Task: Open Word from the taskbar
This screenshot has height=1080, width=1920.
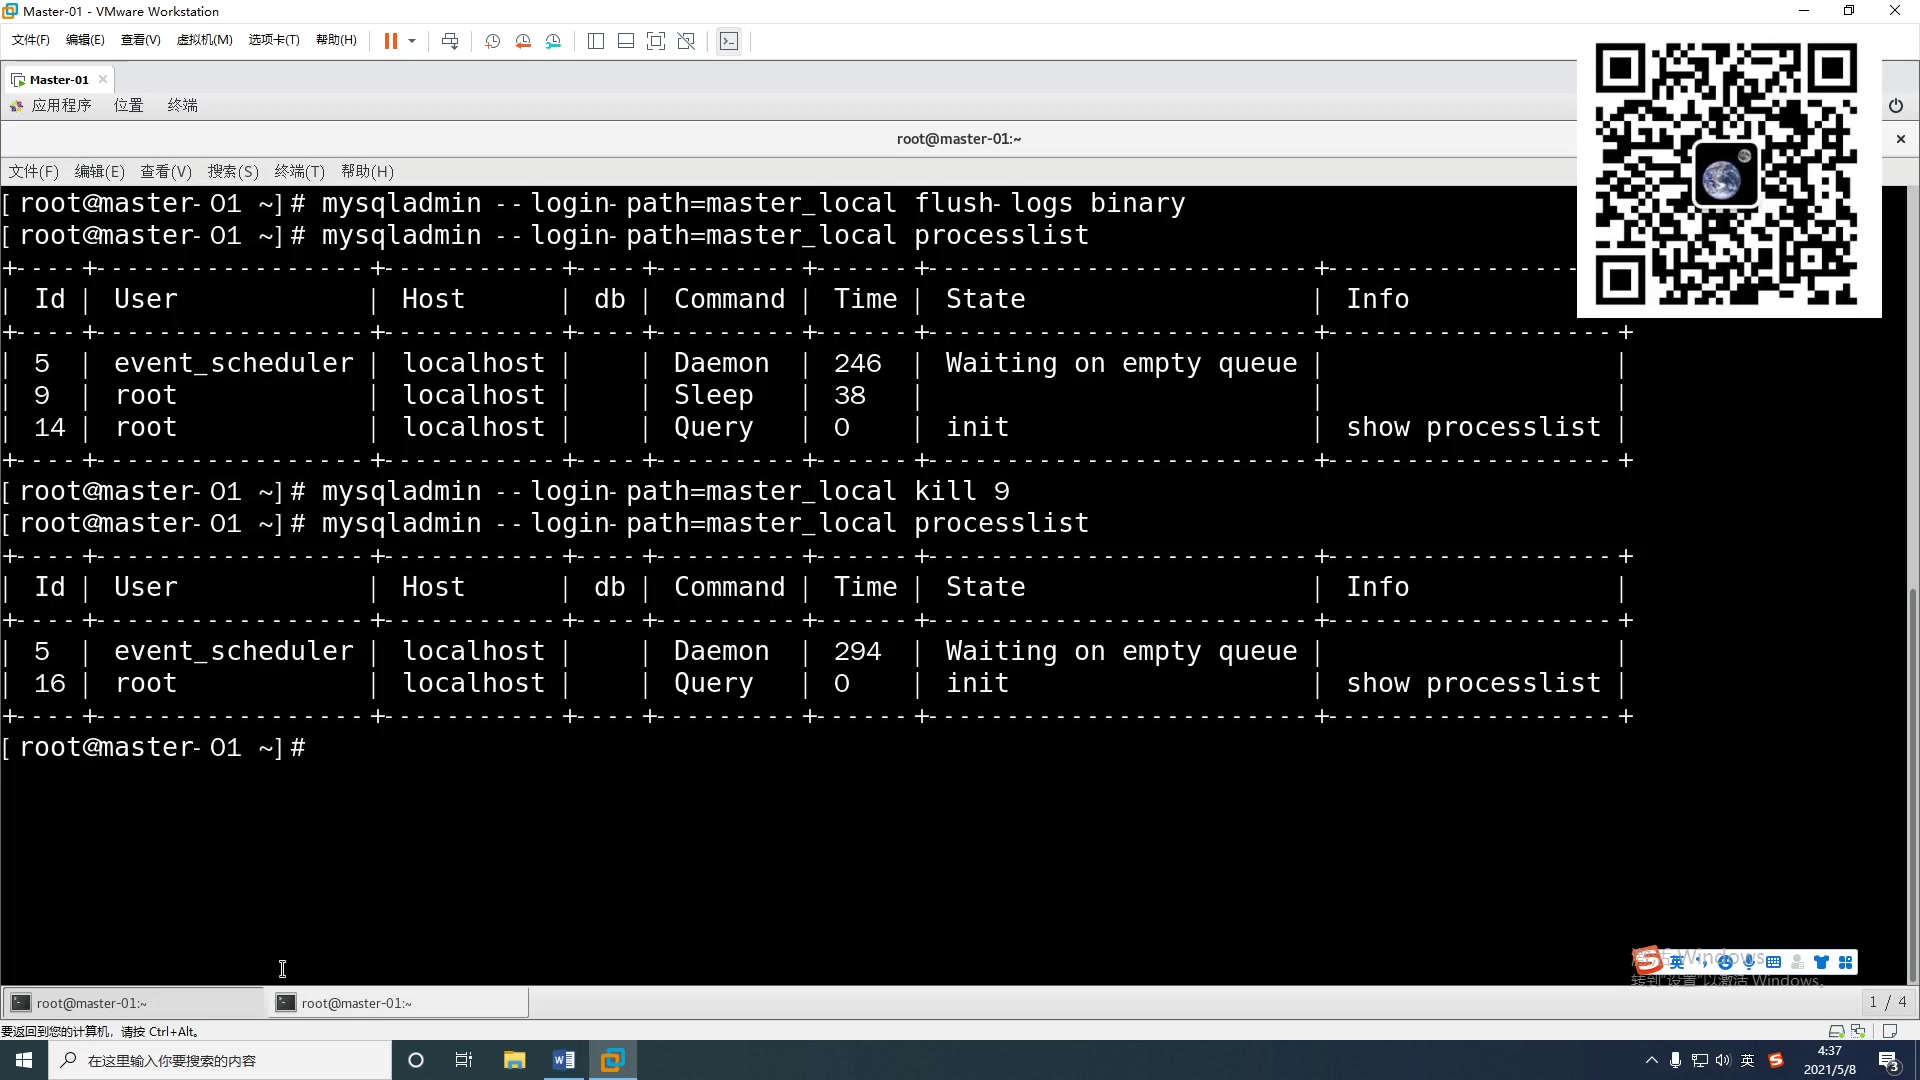Action: [563, 1060]
